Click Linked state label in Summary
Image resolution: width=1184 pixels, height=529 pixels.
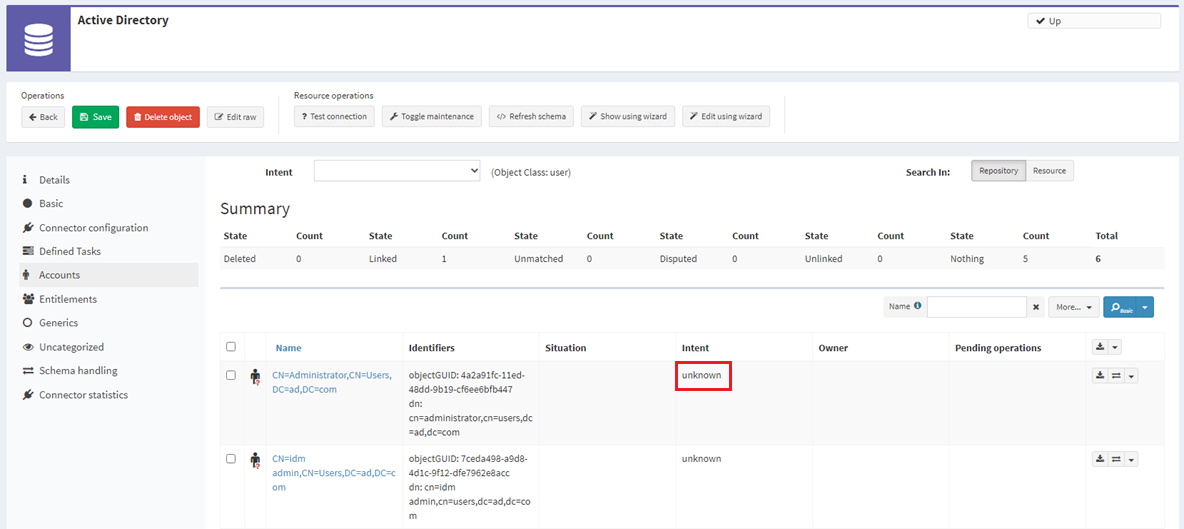pyautogui.click(x=383, y=259)
